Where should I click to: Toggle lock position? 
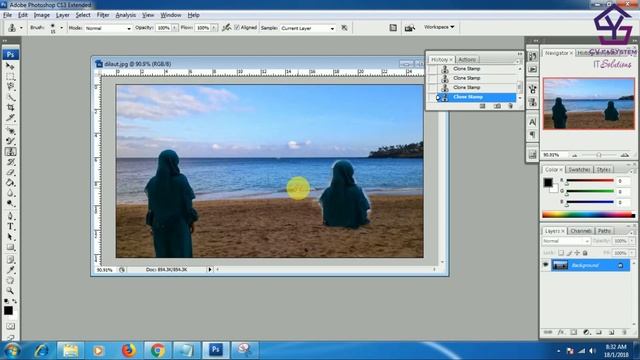(577, 253)
